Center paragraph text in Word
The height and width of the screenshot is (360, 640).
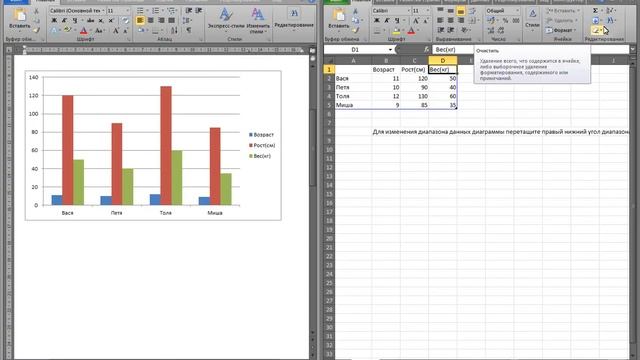coord(151,20)
